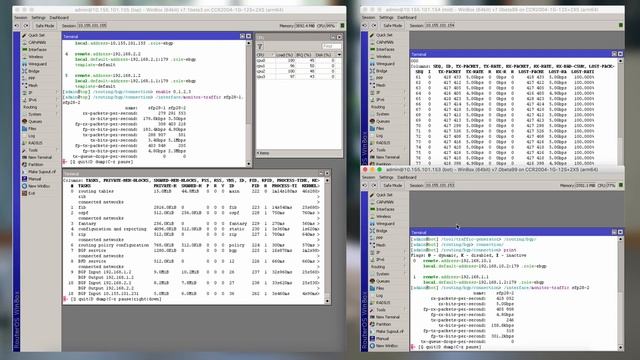The height and width of the screenshot is (360, 640).
Task: Click the Load (%) column header in CPU panel
Action: click(285, 55)
